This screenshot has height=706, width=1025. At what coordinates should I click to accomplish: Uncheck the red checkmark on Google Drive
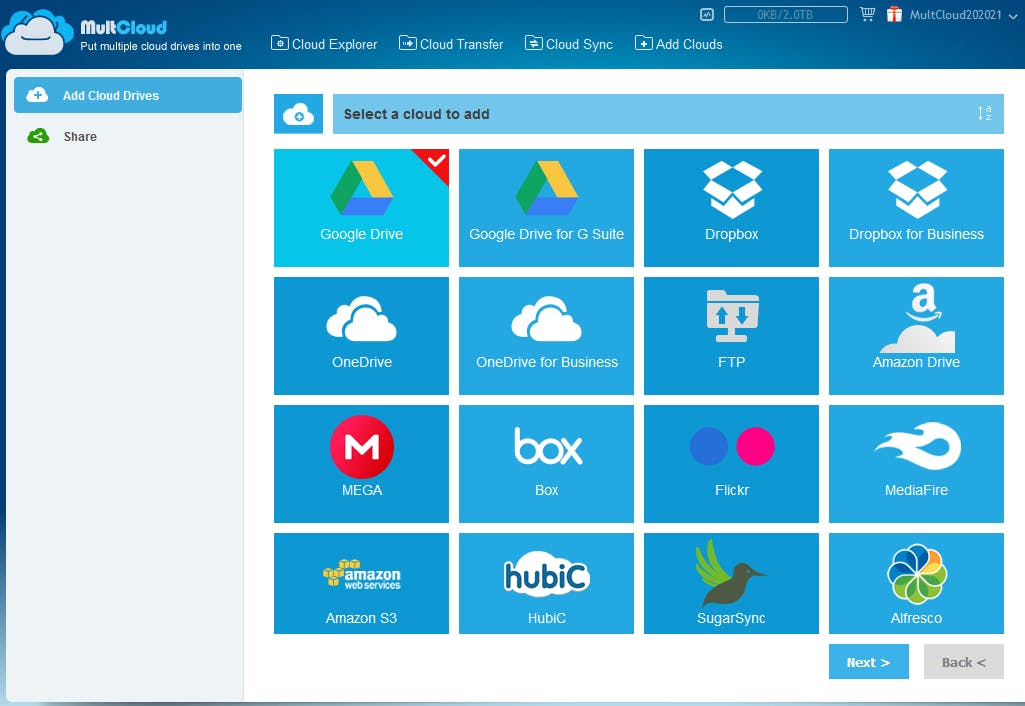(x=434, y=162)
